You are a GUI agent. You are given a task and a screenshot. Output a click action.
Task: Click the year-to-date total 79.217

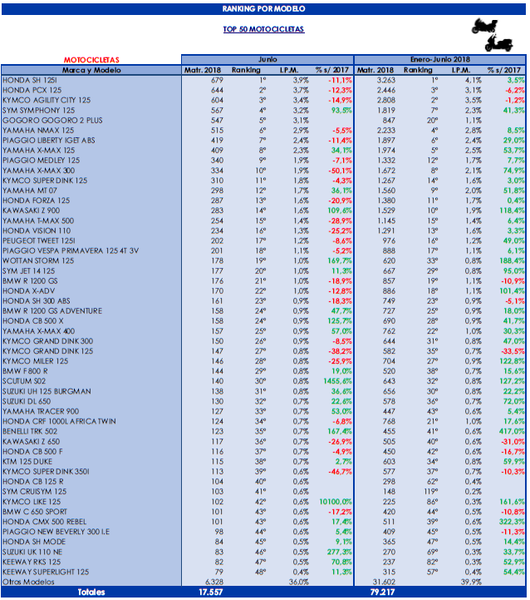point(383,592)
